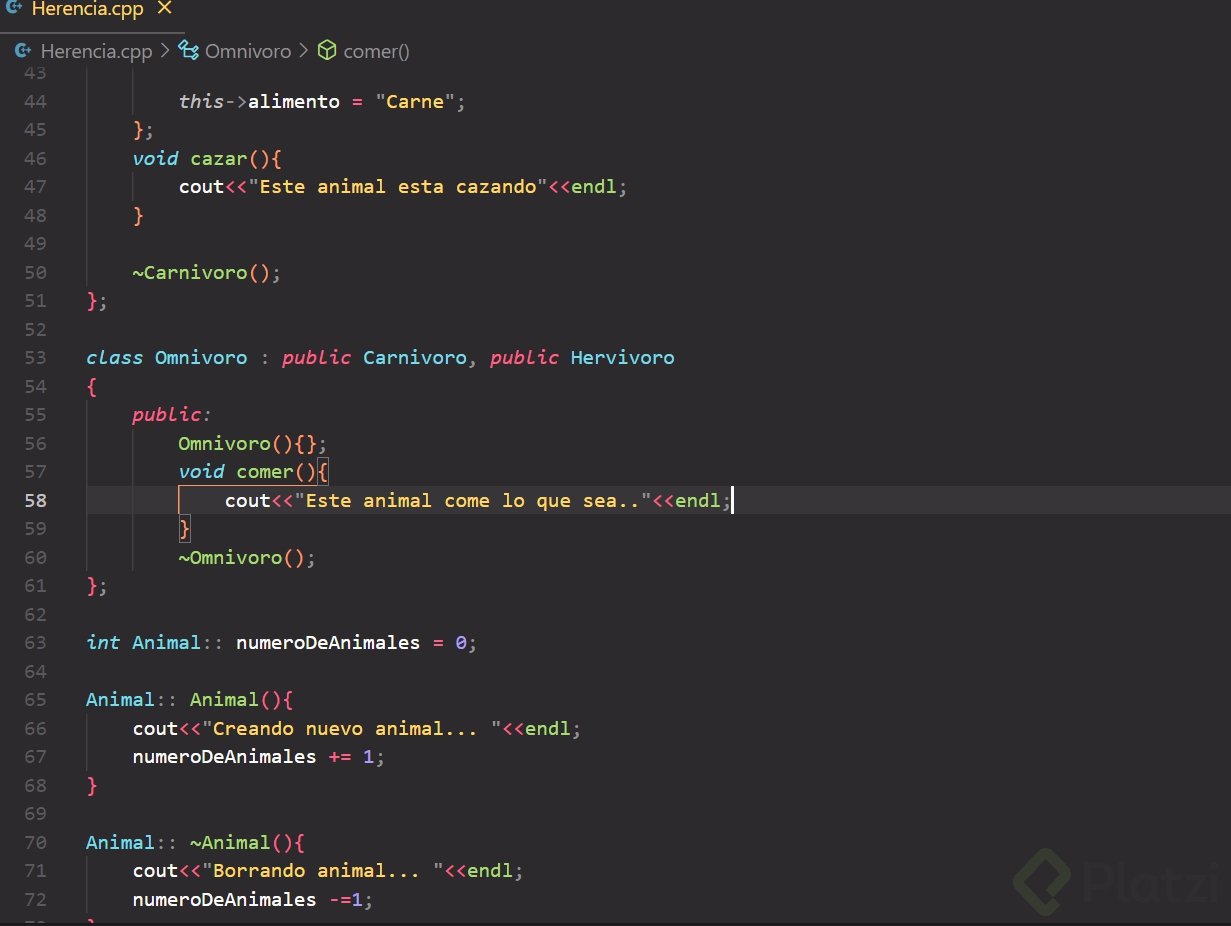The image size is (1231, 926).
Task: Click the class symbol icon beside Omnivoro breadcrumb
Action: click(187, 50)
